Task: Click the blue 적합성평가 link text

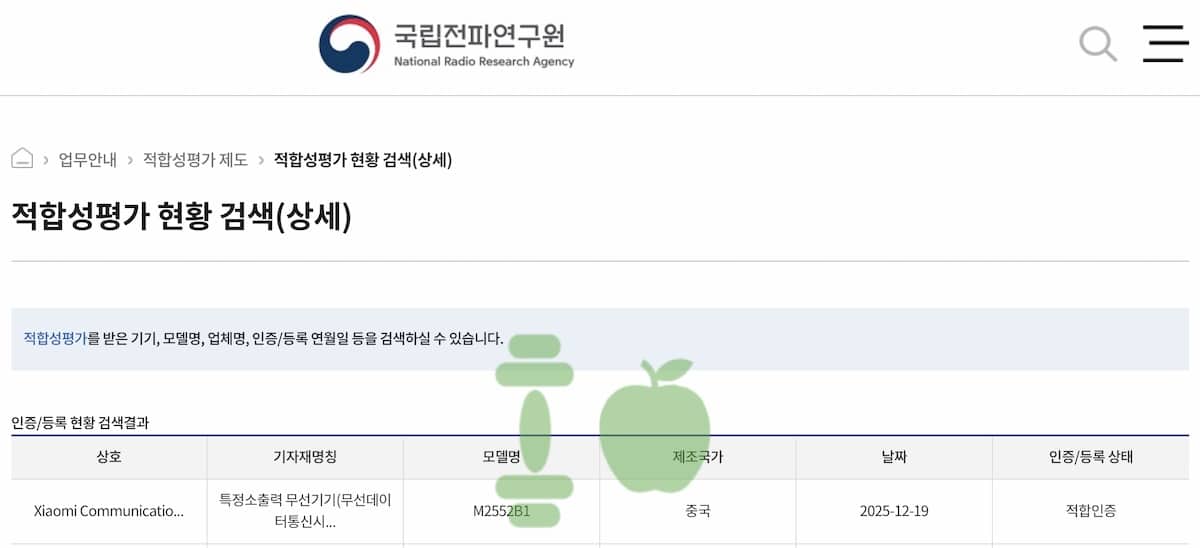Action: point(55,338)
